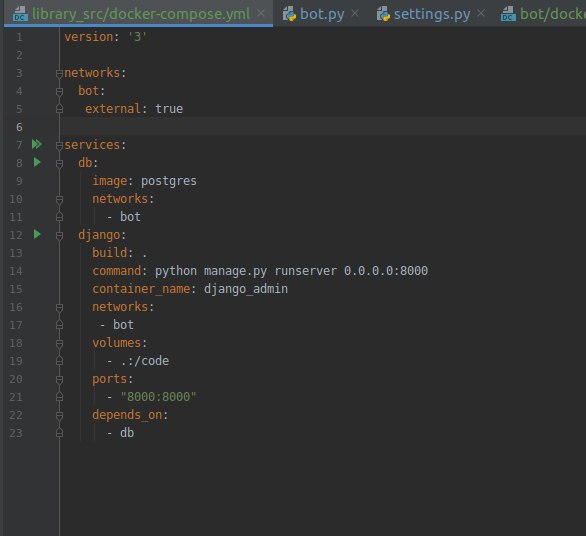Switch to the settings.py tab
Screen dimensions: 586x536
pos(432,14)
